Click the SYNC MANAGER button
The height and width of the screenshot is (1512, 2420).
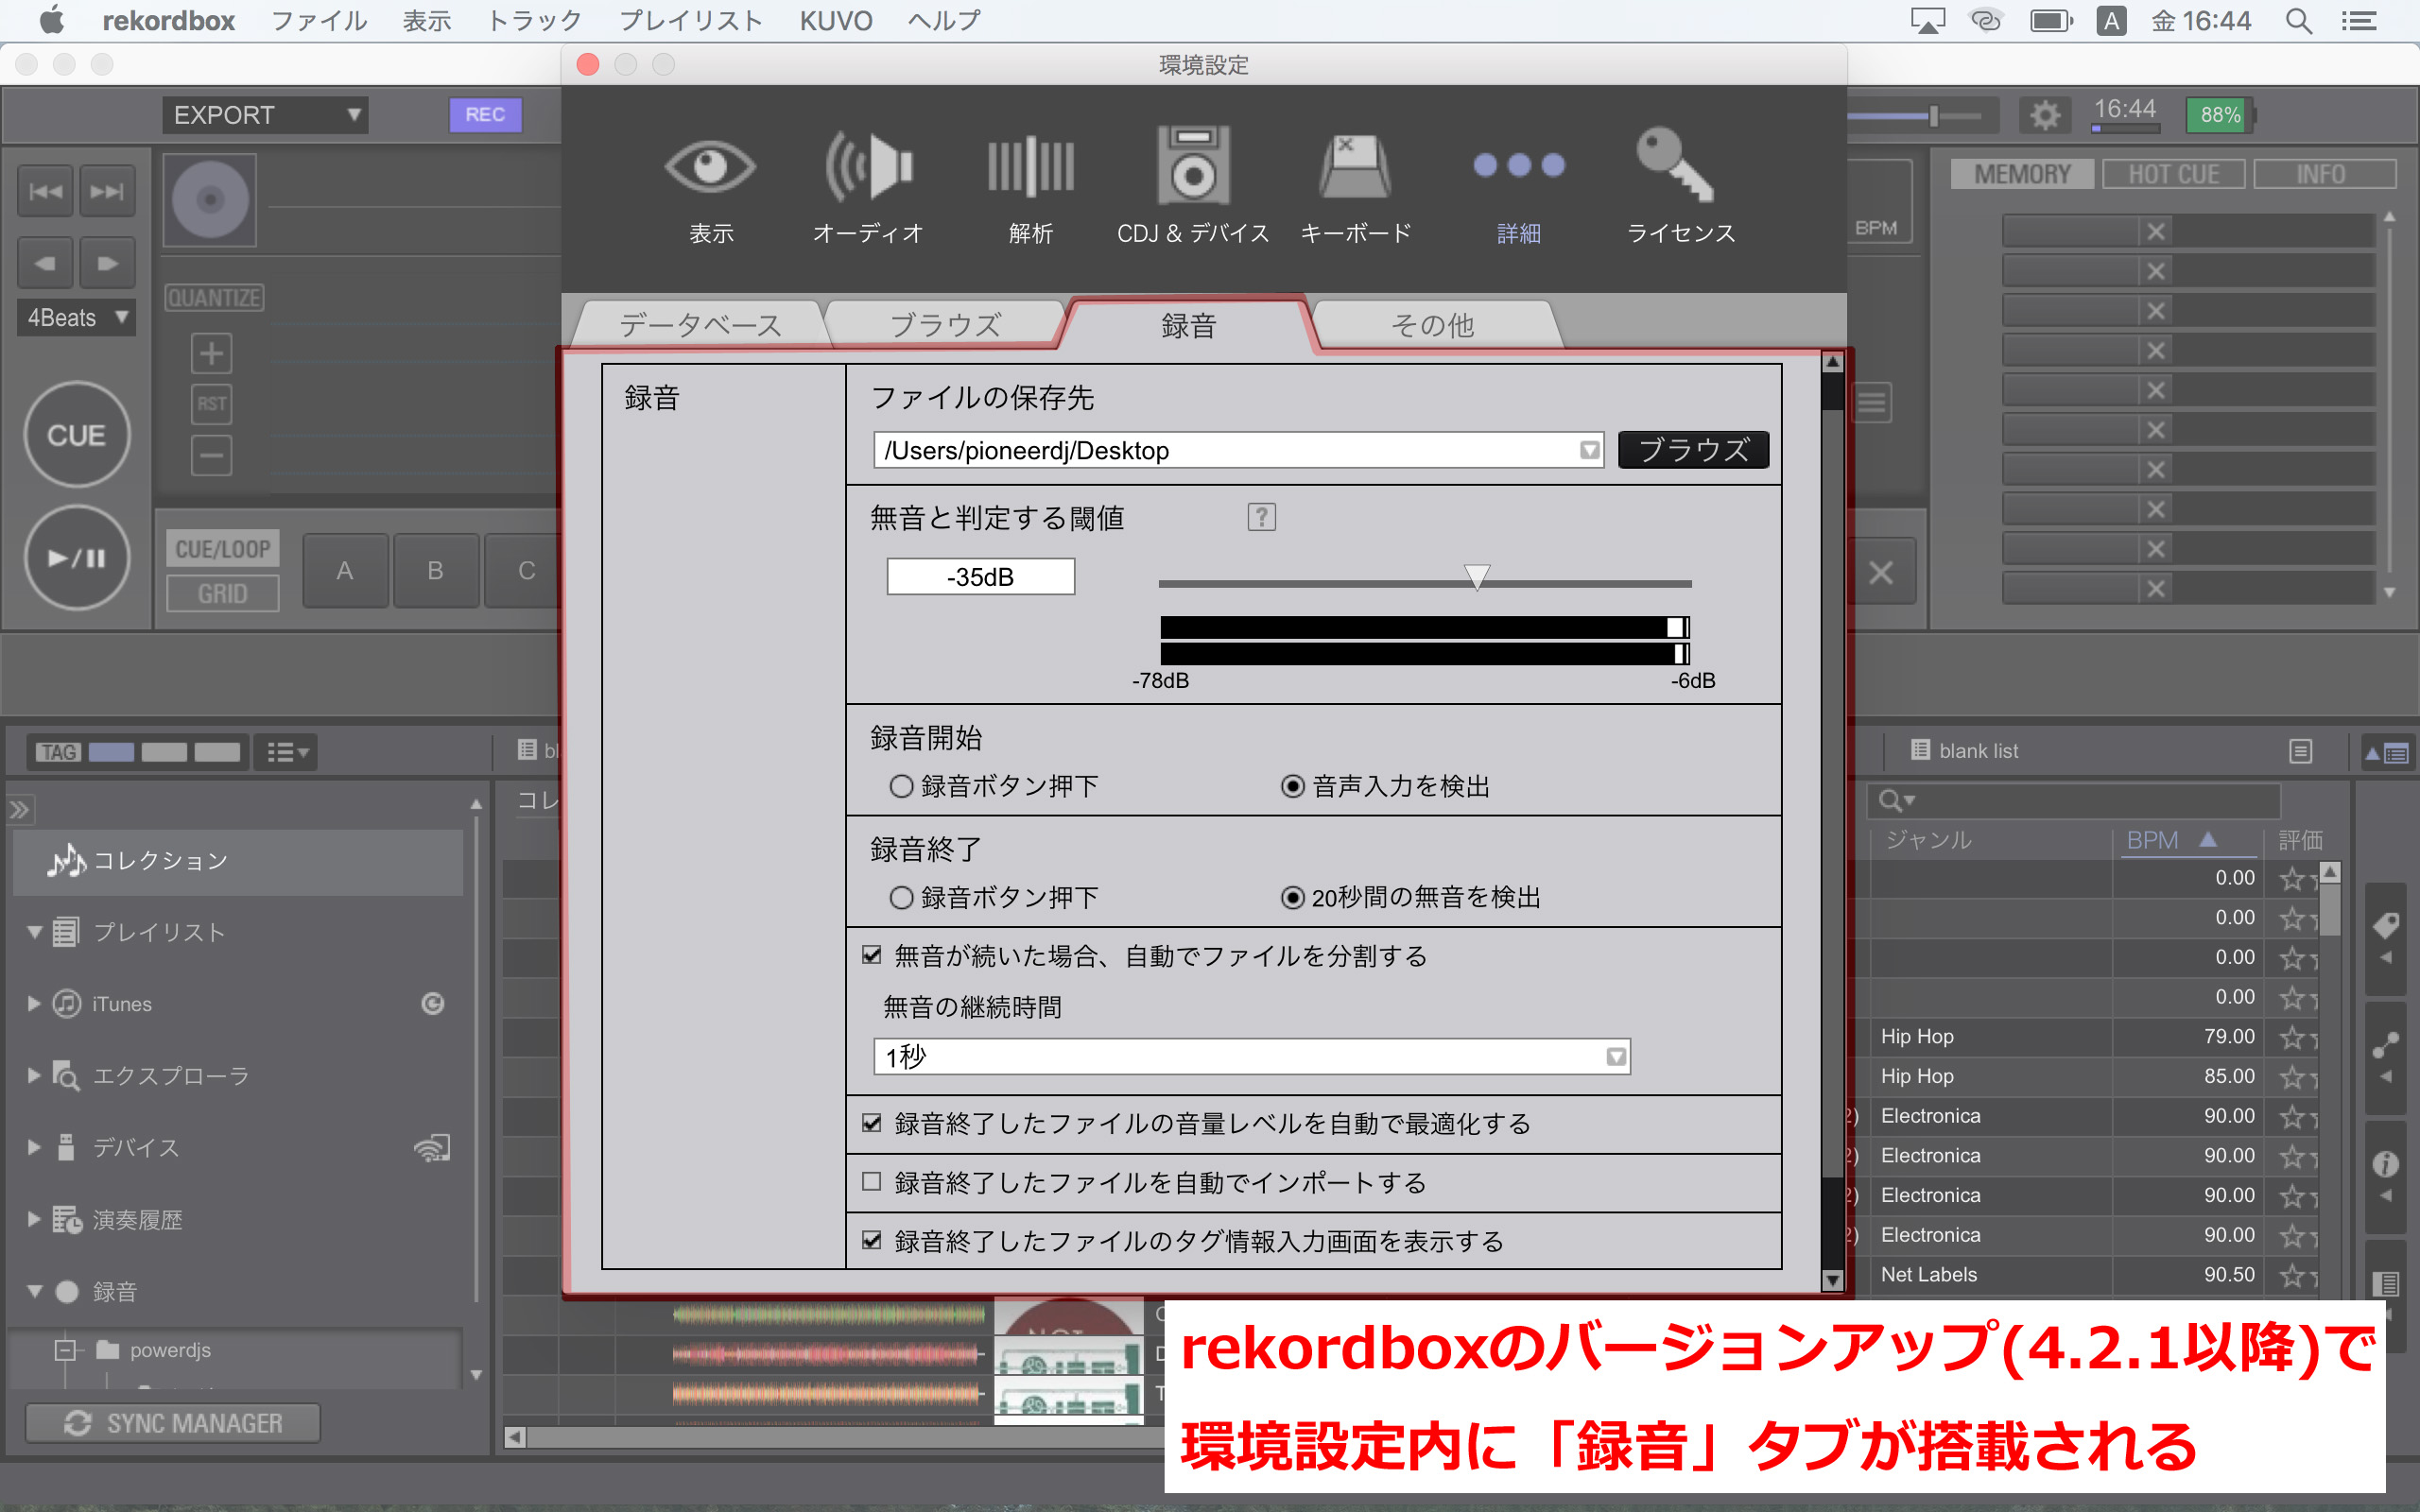point(173,1422)
